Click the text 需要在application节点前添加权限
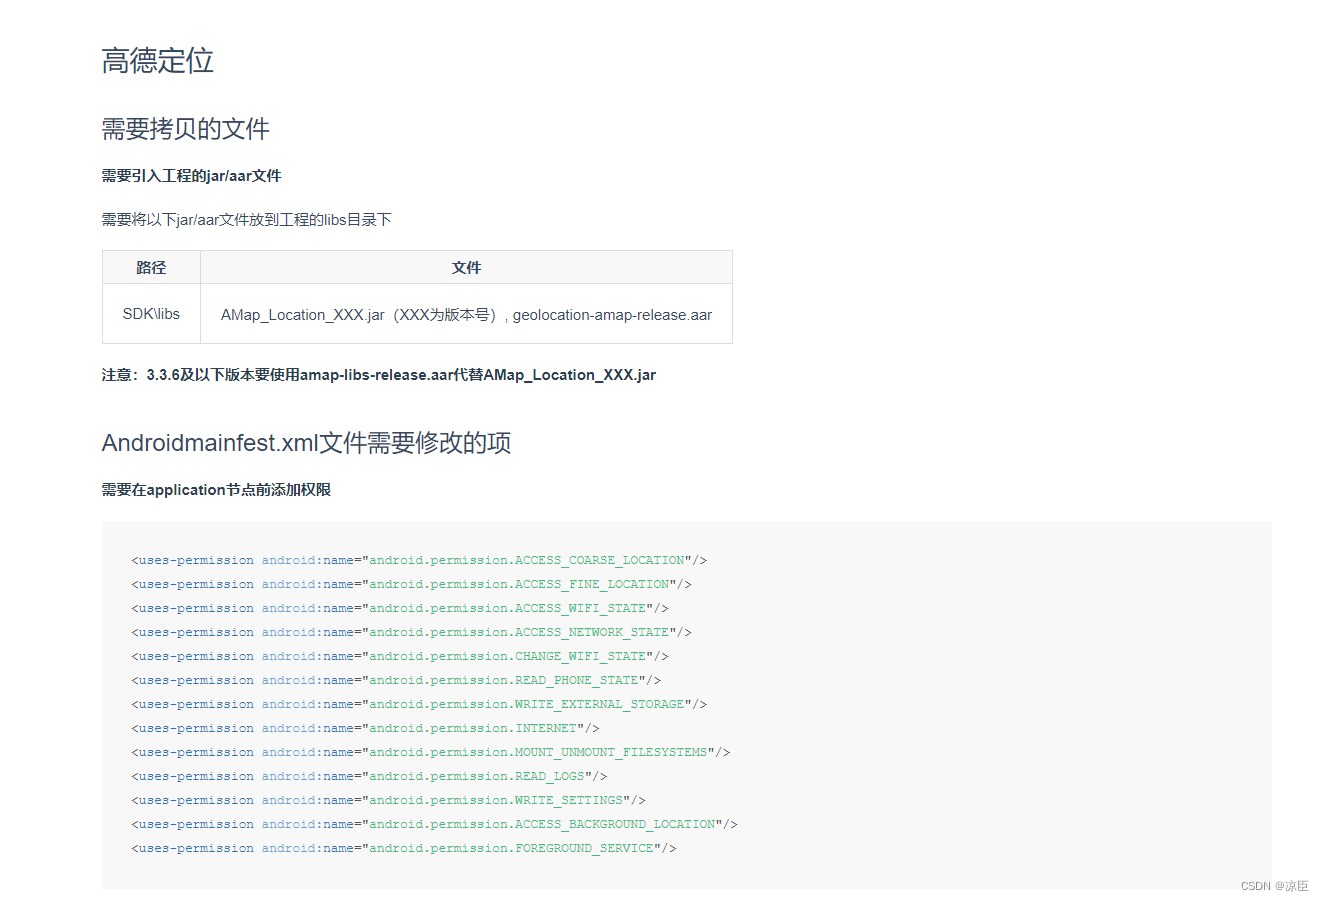Screen dimensions: 1324x901 (216, 490)
